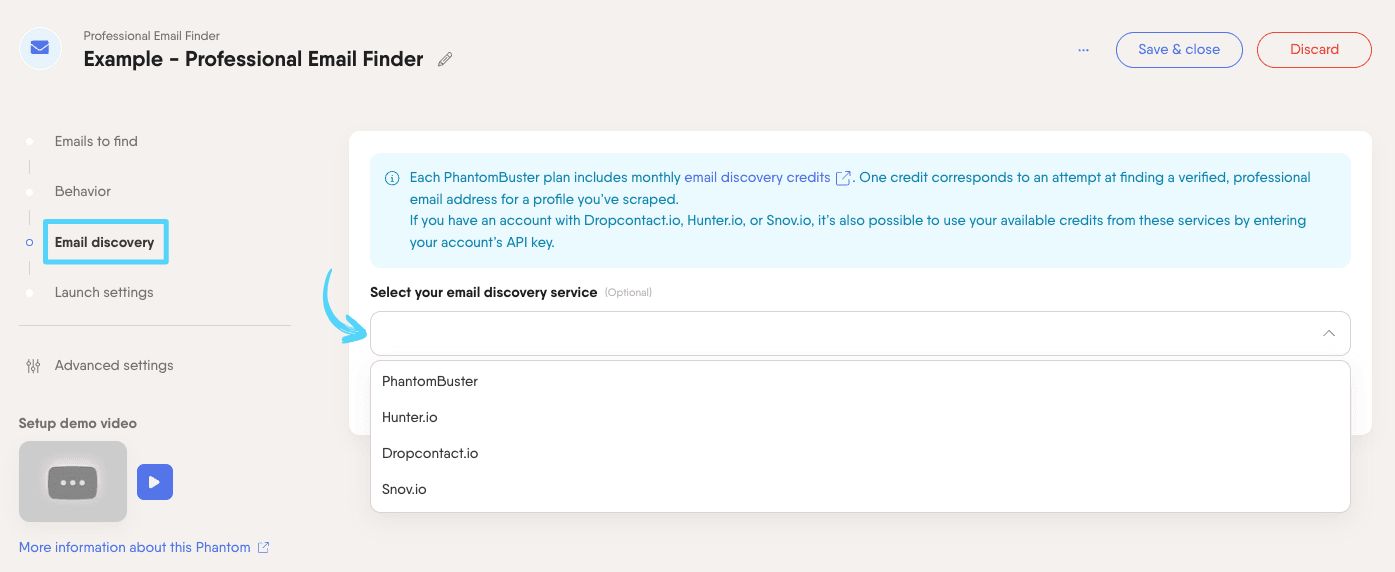1395x572 pixels.
Task: Click the Advanced settings sliders icon
Action: (x=33, y=366)
